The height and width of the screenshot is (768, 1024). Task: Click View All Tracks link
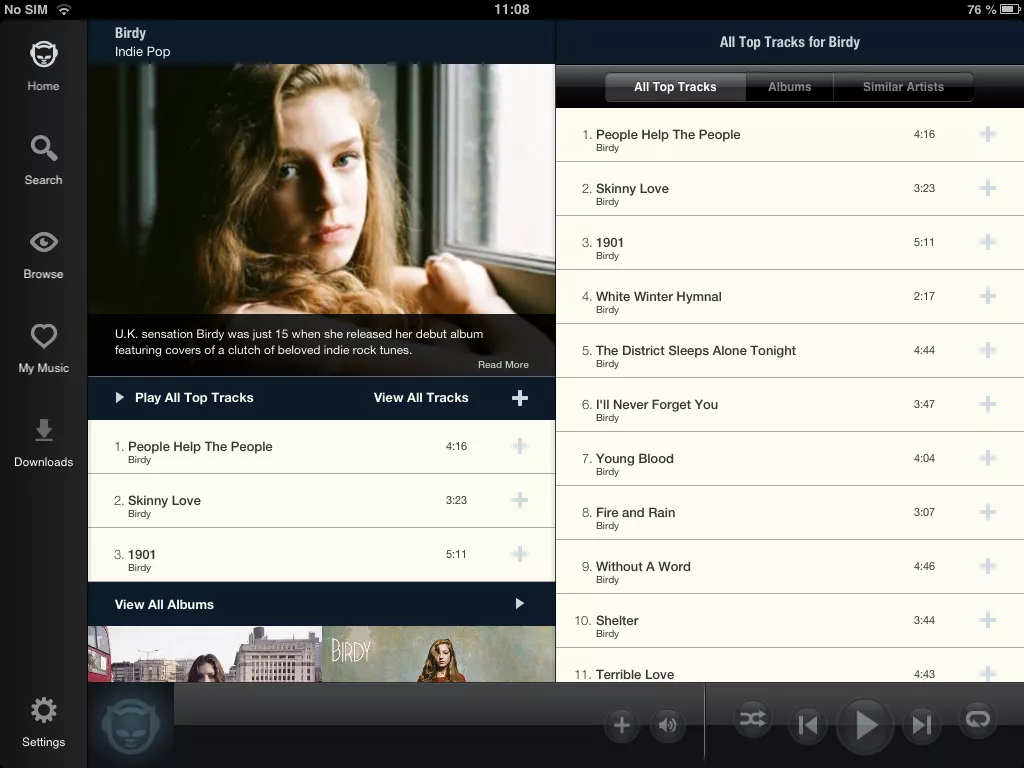(421, 398)
